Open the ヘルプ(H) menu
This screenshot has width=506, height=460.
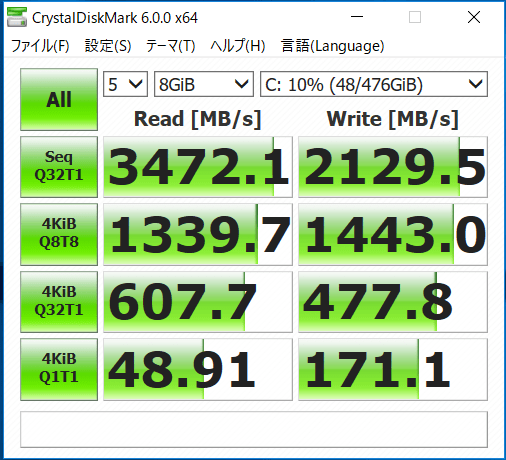point(238,46)
